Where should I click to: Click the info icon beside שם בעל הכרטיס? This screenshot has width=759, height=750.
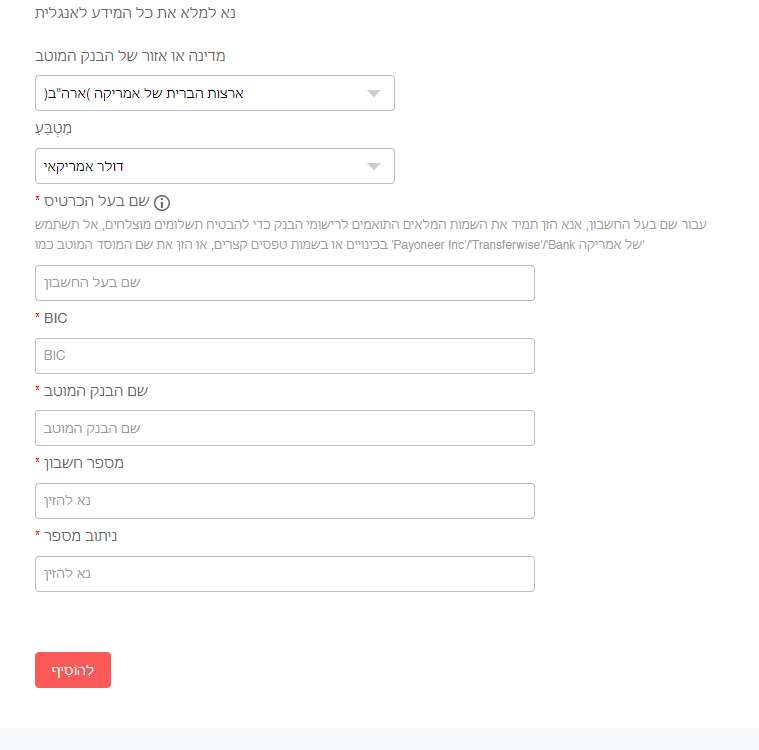pyautogui.click(x=162, y=202)
